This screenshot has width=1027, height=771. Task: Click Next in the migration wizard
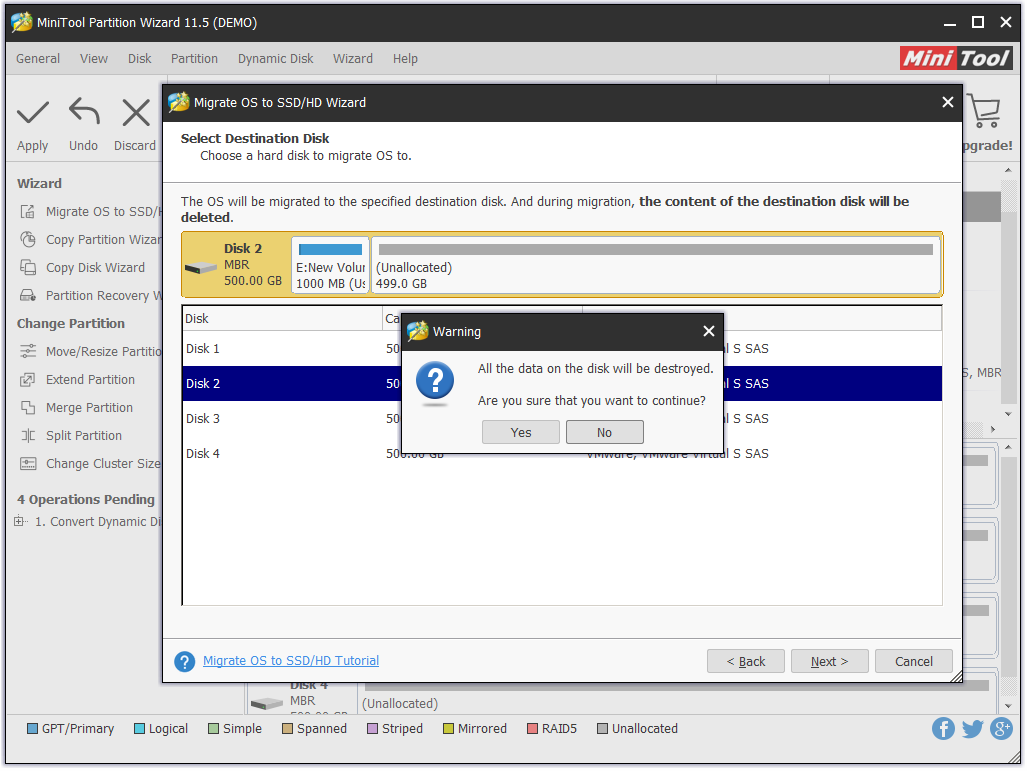click(830, 662)
